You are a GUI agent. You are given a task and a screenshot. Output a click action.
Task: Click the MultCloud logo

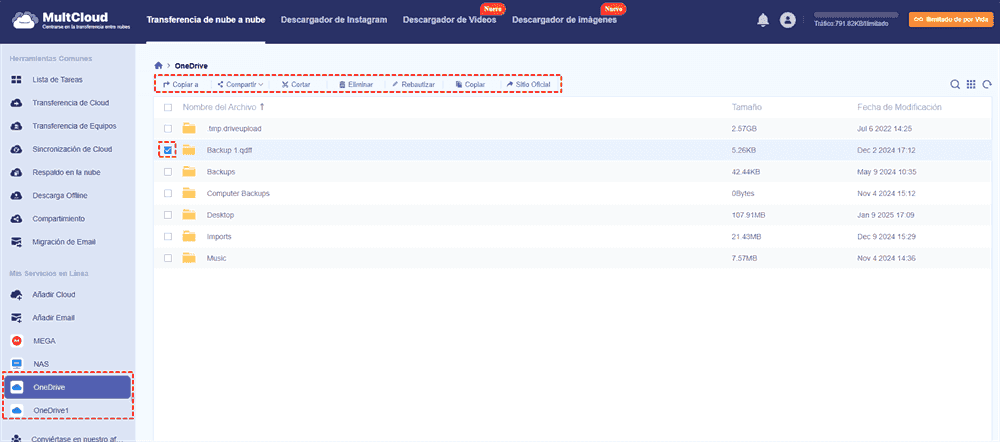pos(72,20)
